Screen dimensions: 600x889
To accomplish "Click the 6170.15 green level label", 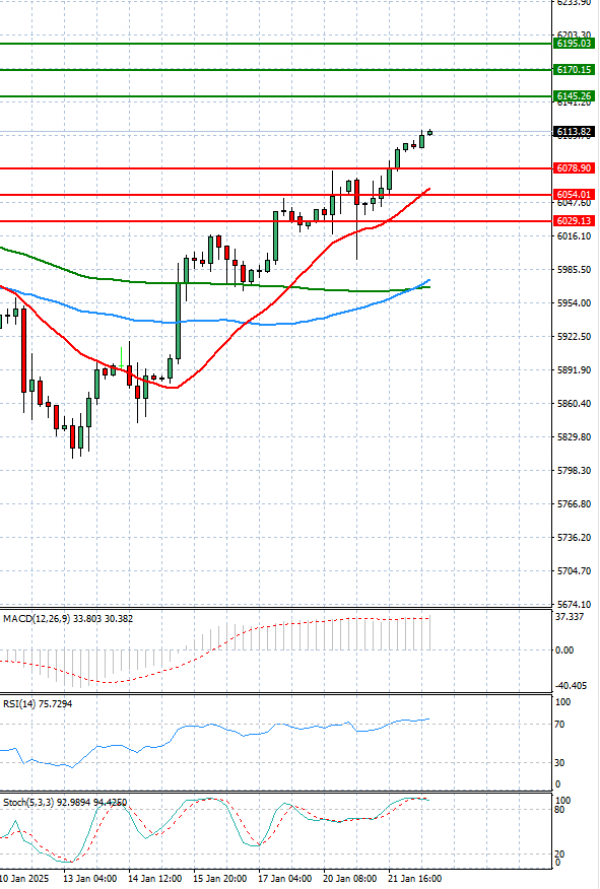I will (574, 70).
